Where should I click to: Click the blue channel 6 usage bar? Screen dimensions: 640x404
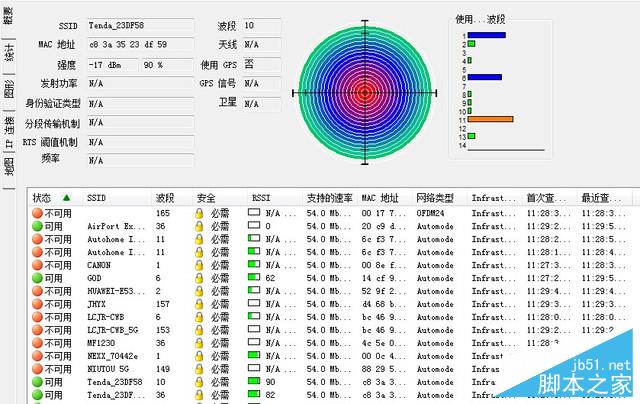484,77
